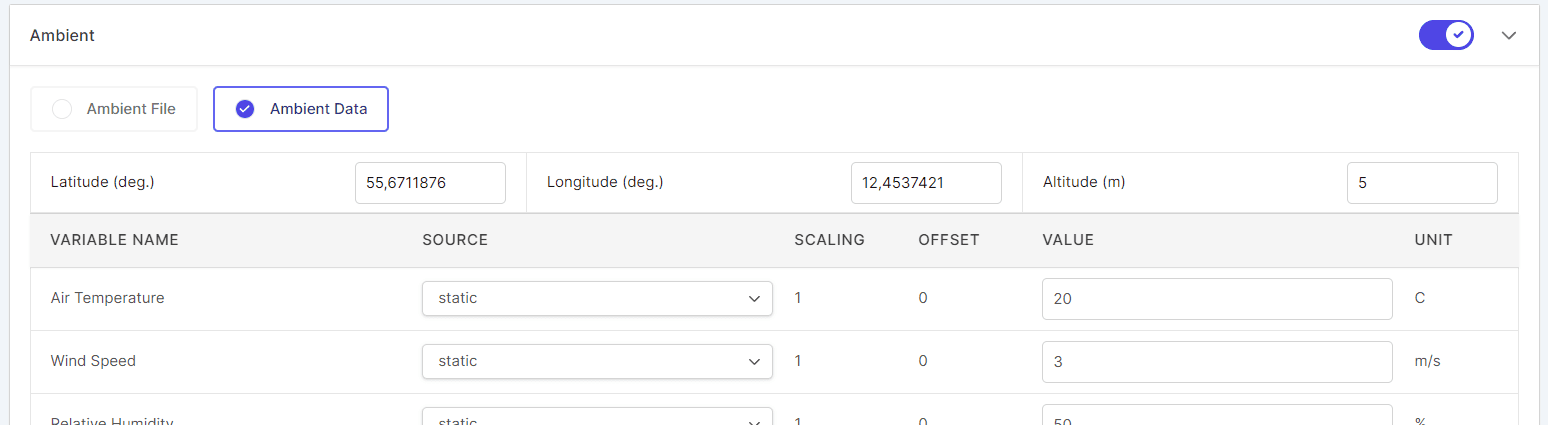
Task: Click the SCALING column header
Action: point(829,240)
